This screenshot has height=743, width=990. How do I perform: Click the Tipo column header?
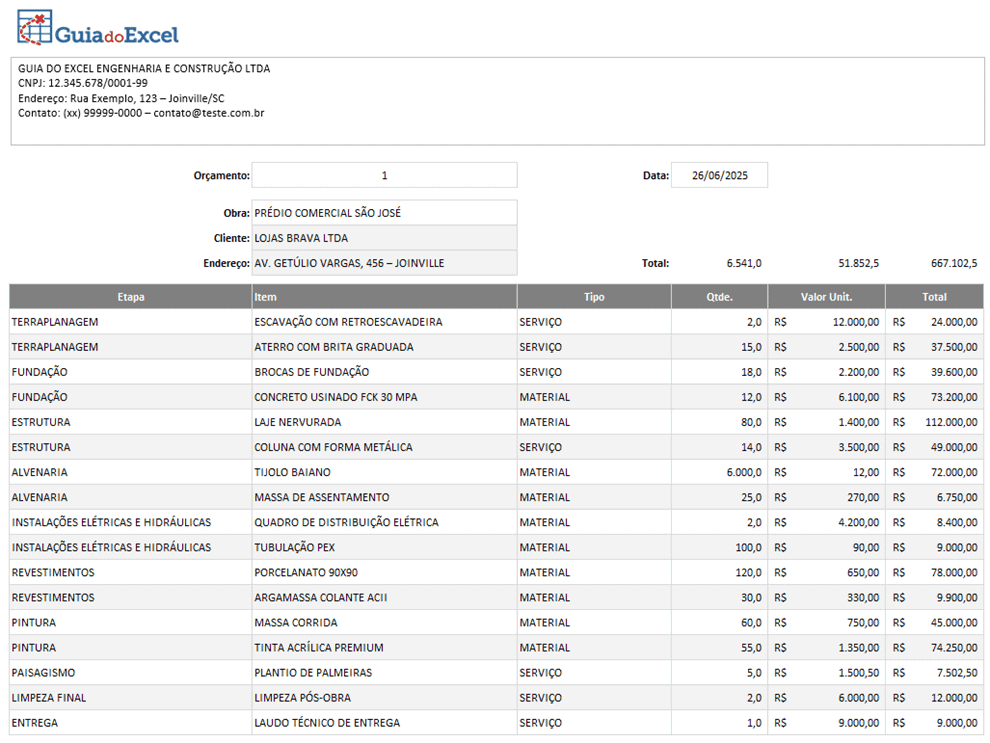594,297
